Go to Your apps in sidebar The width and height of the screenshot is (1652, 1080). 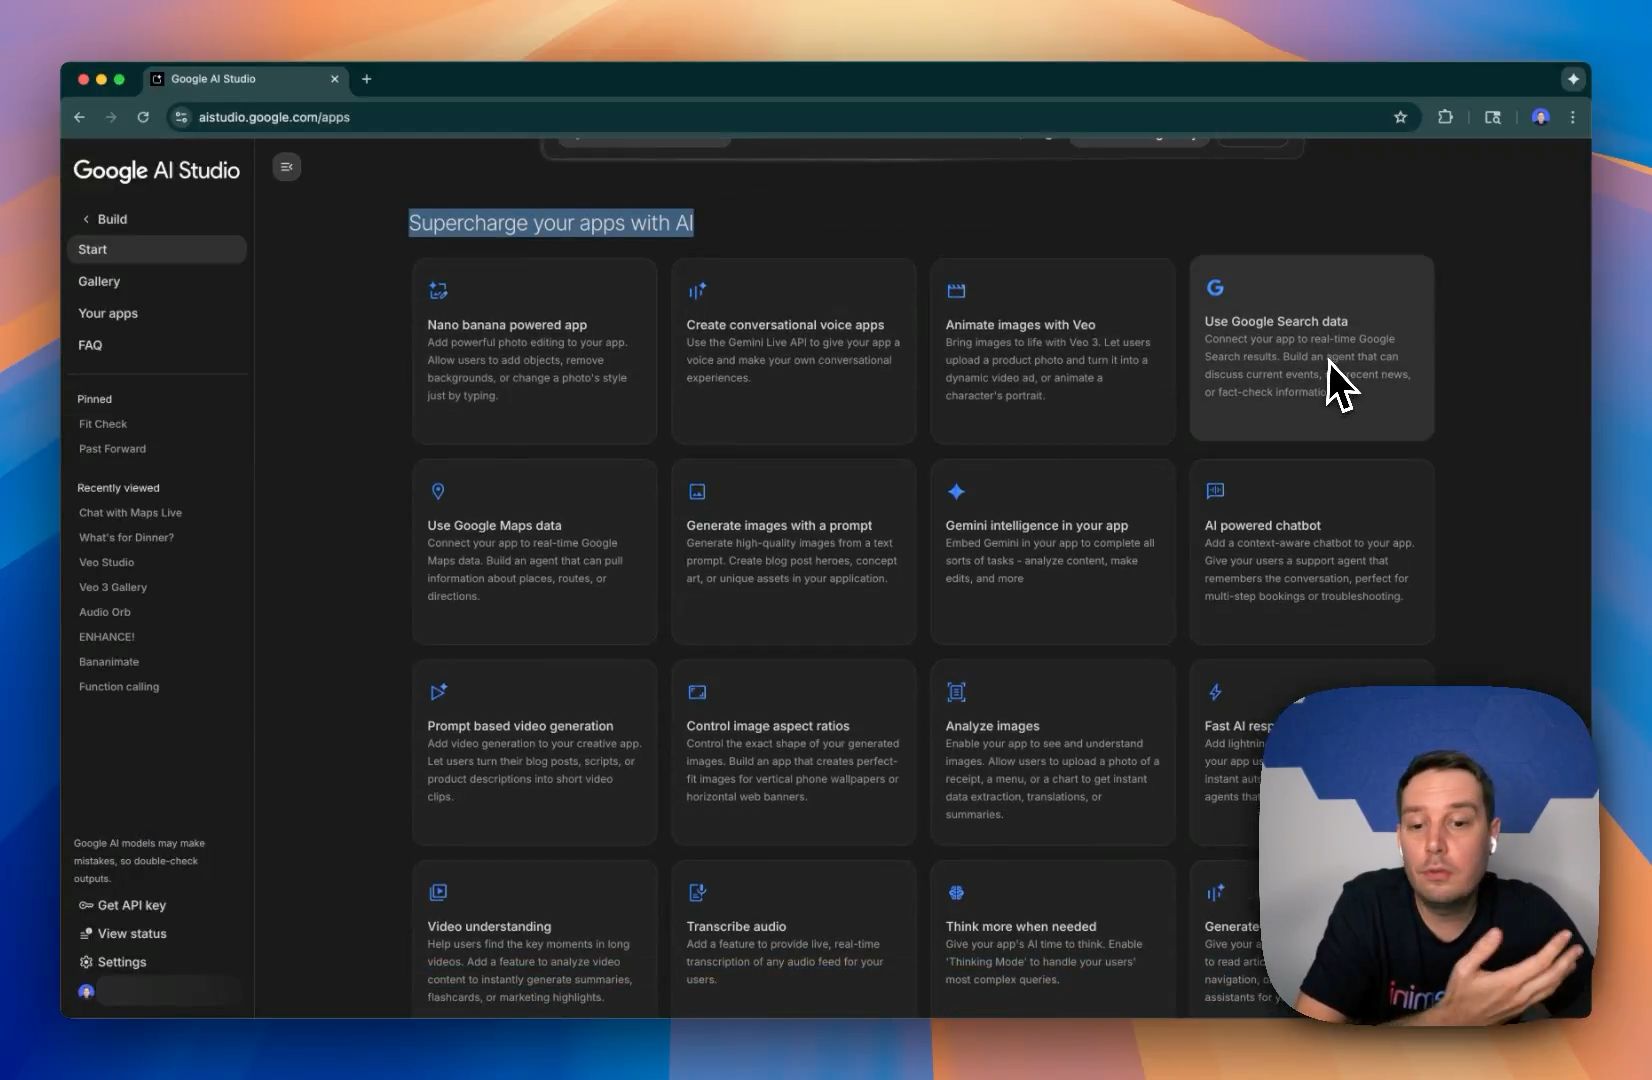pos(108,313)
